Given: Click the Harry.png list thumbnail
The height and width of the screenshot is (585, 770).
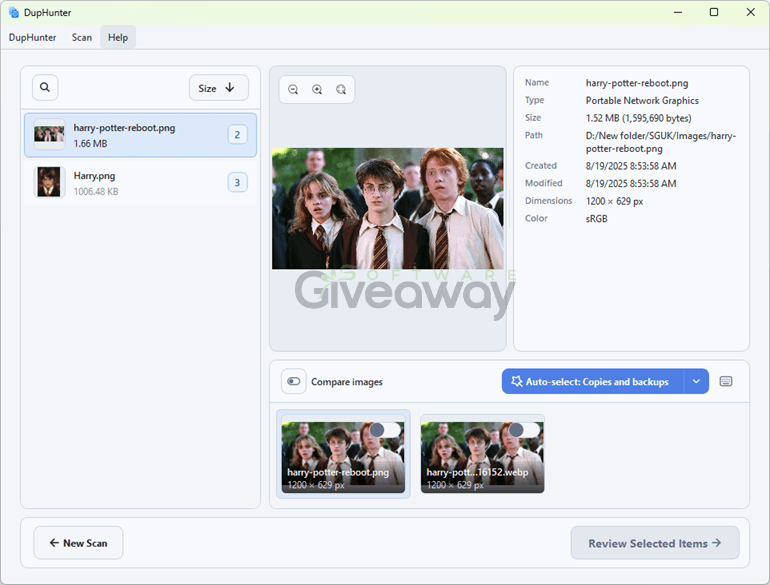Looking at the screenshot, I should pos(49,182).
